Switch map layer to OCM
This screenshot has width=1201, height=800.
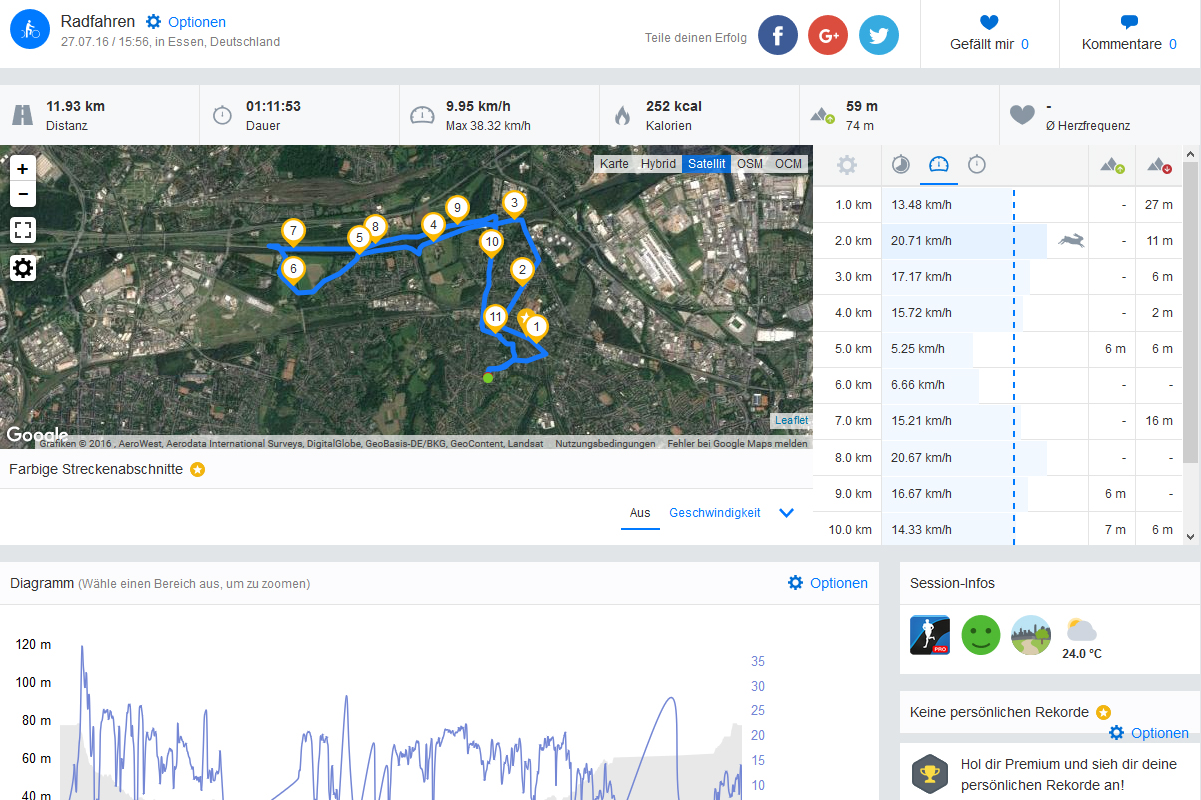(788, 164)
